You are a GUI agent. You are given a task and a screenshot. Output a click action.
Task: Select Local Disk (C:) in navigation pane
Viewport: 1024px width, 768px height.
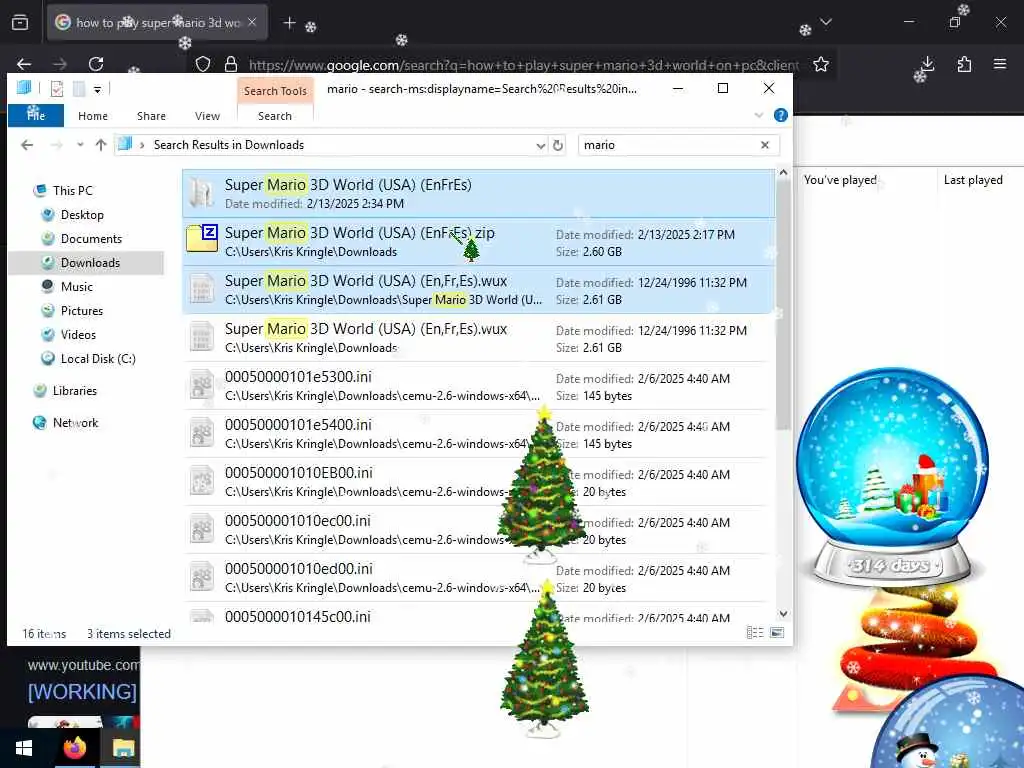point(98,359)
